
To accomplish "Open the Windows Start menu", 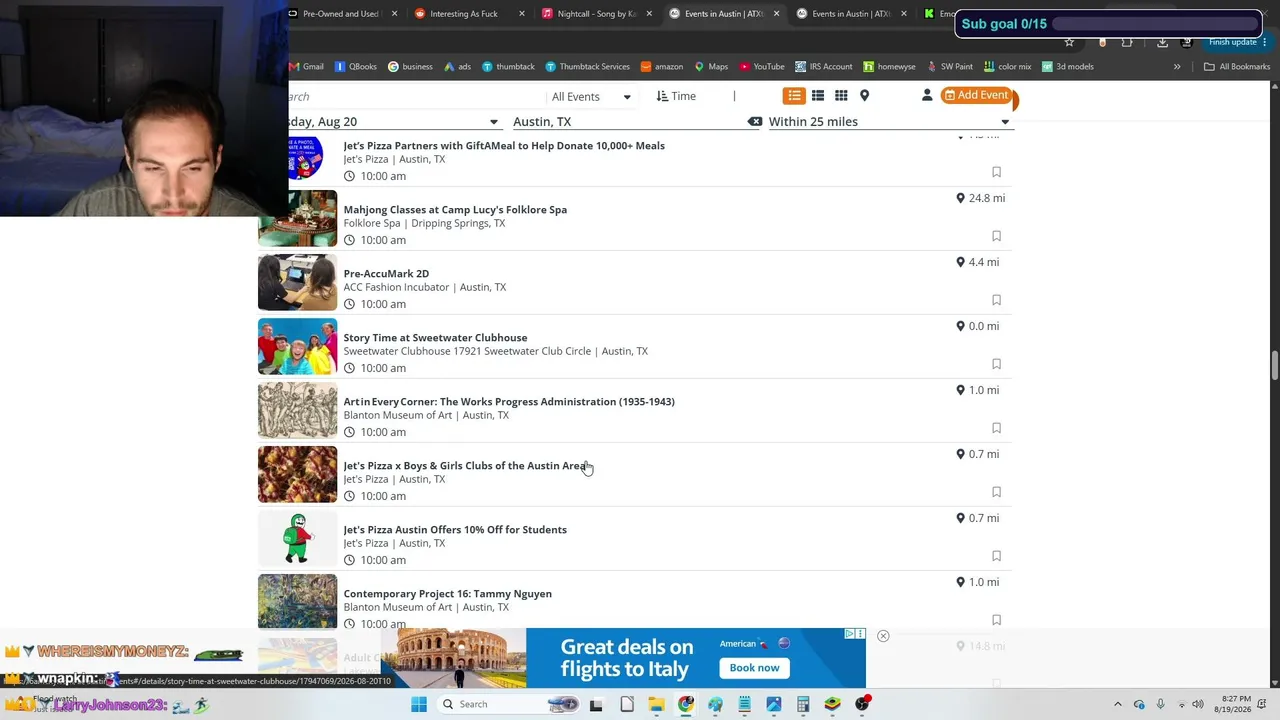I will click(x=419, y=704).
